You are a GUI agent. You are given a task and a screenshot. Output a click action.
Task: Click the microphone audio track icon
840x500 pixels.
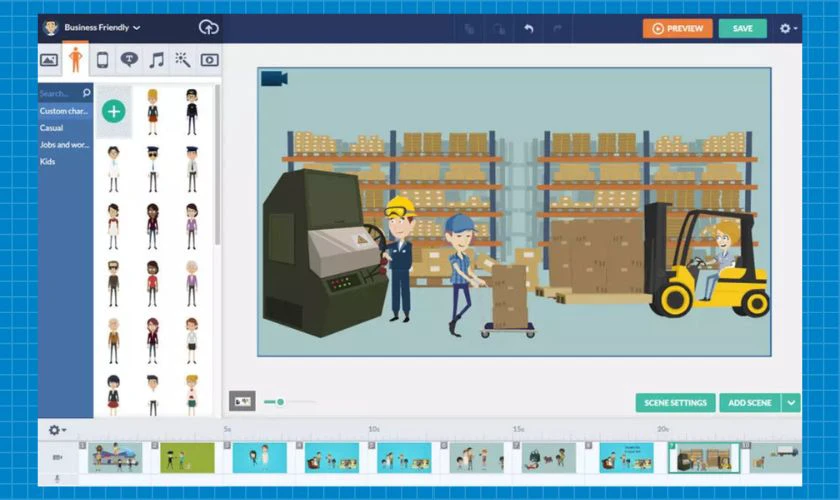tap(57, 479)
